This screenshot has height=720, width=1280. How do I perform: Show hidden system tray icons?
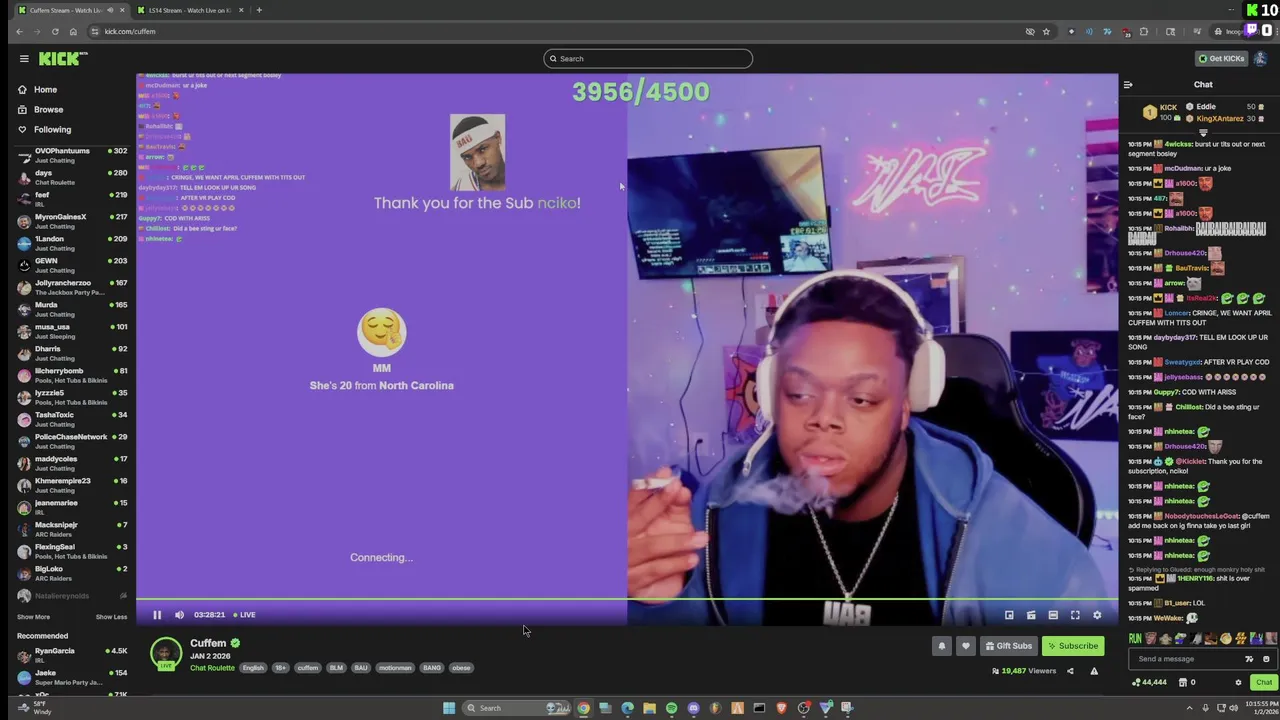[x=1191, y=708]
